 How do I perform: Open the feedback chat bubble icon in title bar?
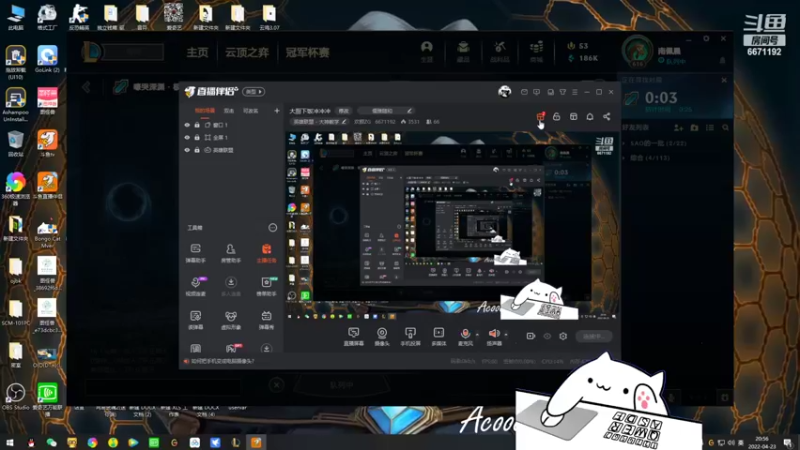(537, 92)
